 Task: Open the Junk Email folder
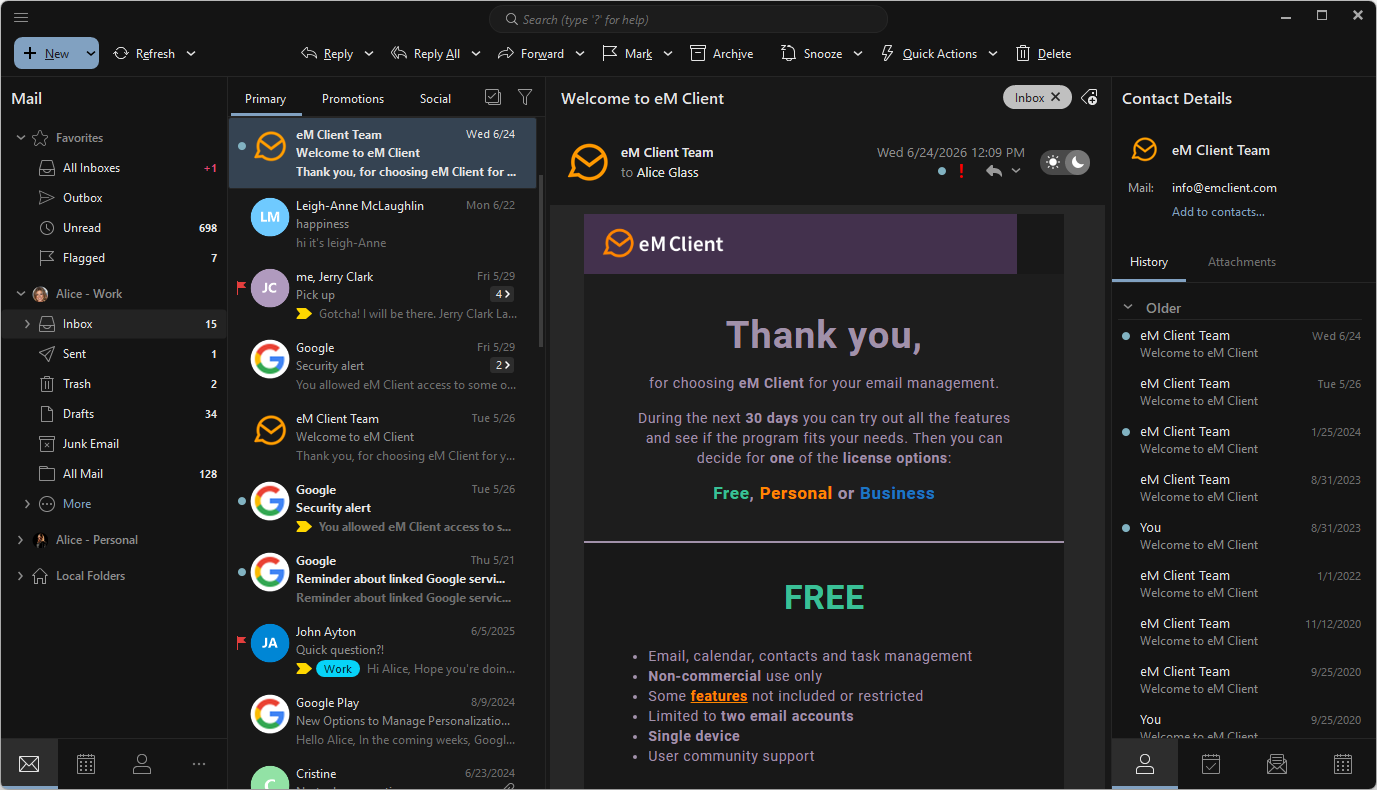[114, 444]
